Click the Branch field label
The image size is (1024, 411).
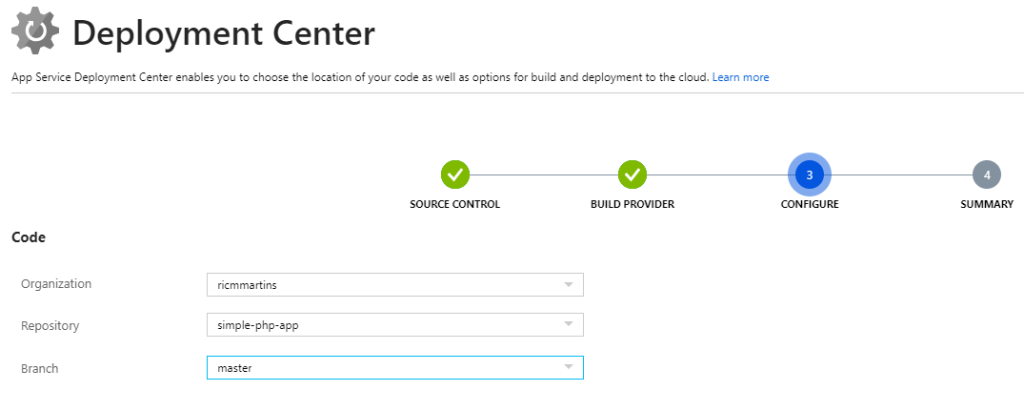(x=39, y=369)
